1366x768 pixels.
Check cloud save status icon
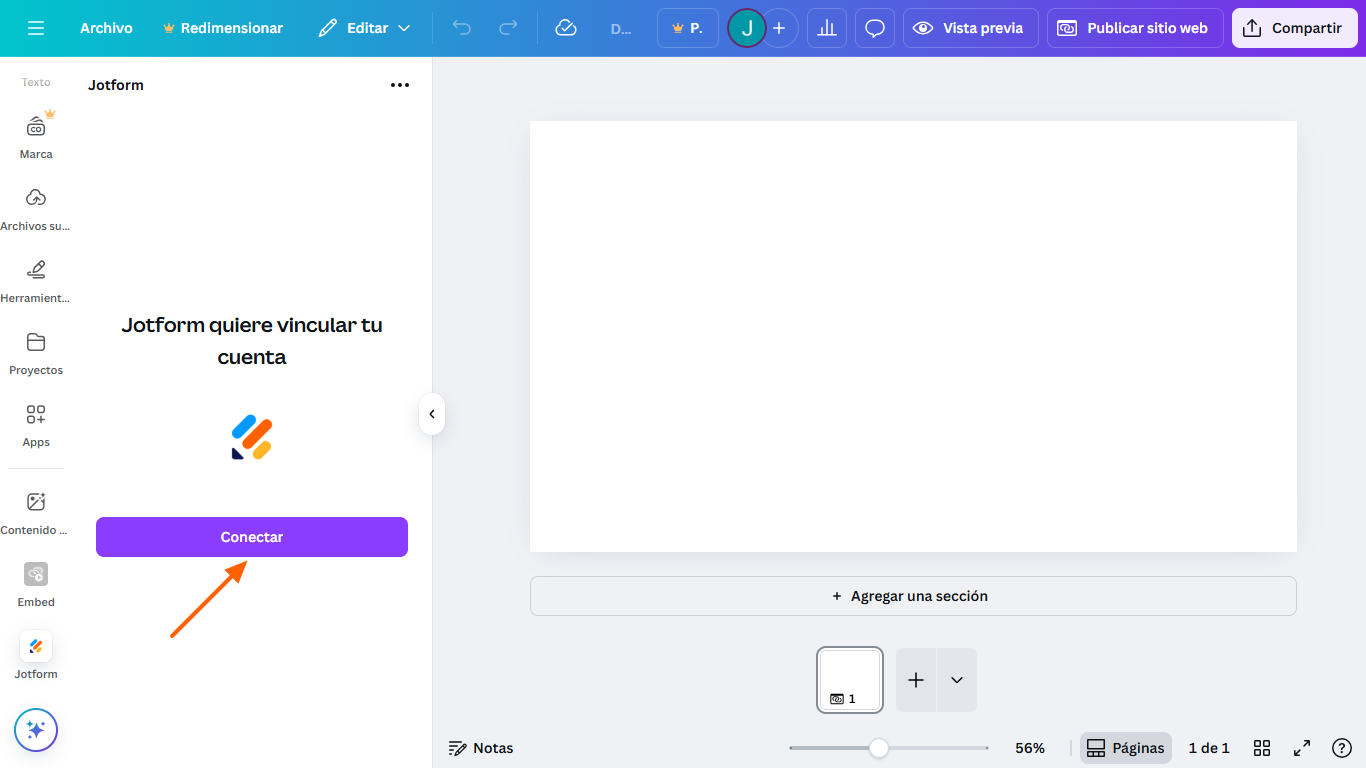click(566, 28)
